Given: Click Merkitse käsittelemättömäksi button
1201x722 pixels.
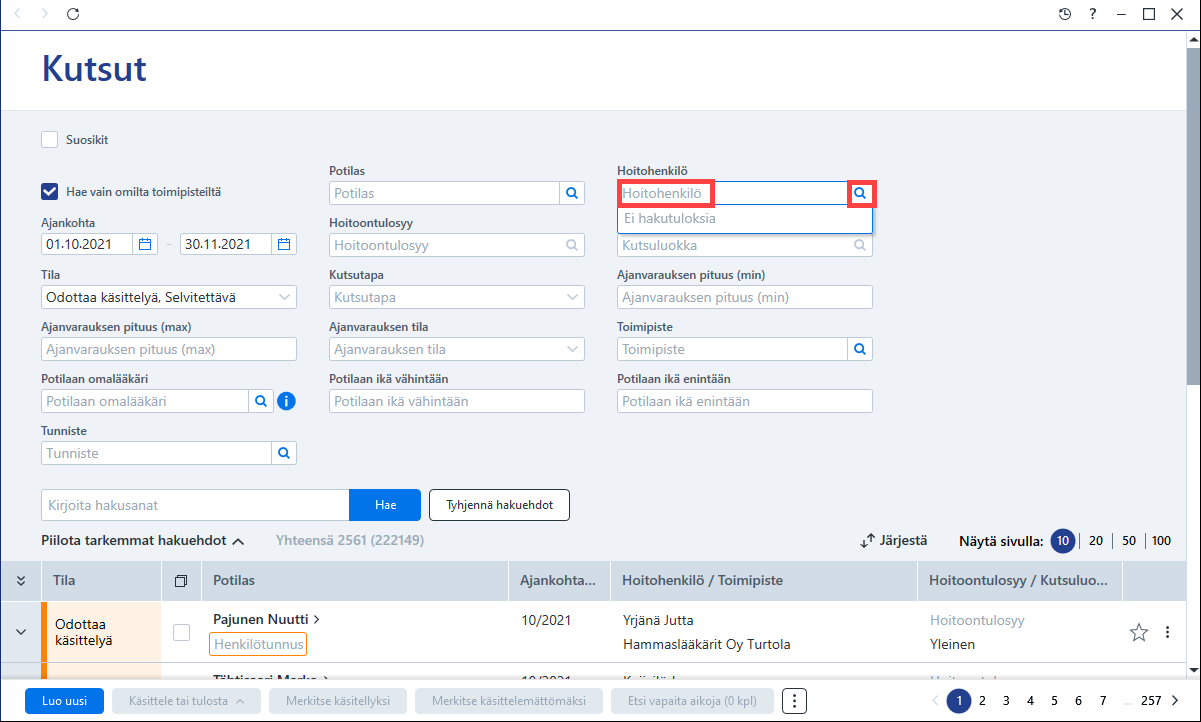Looking at the screenshot, I should 509,701.
